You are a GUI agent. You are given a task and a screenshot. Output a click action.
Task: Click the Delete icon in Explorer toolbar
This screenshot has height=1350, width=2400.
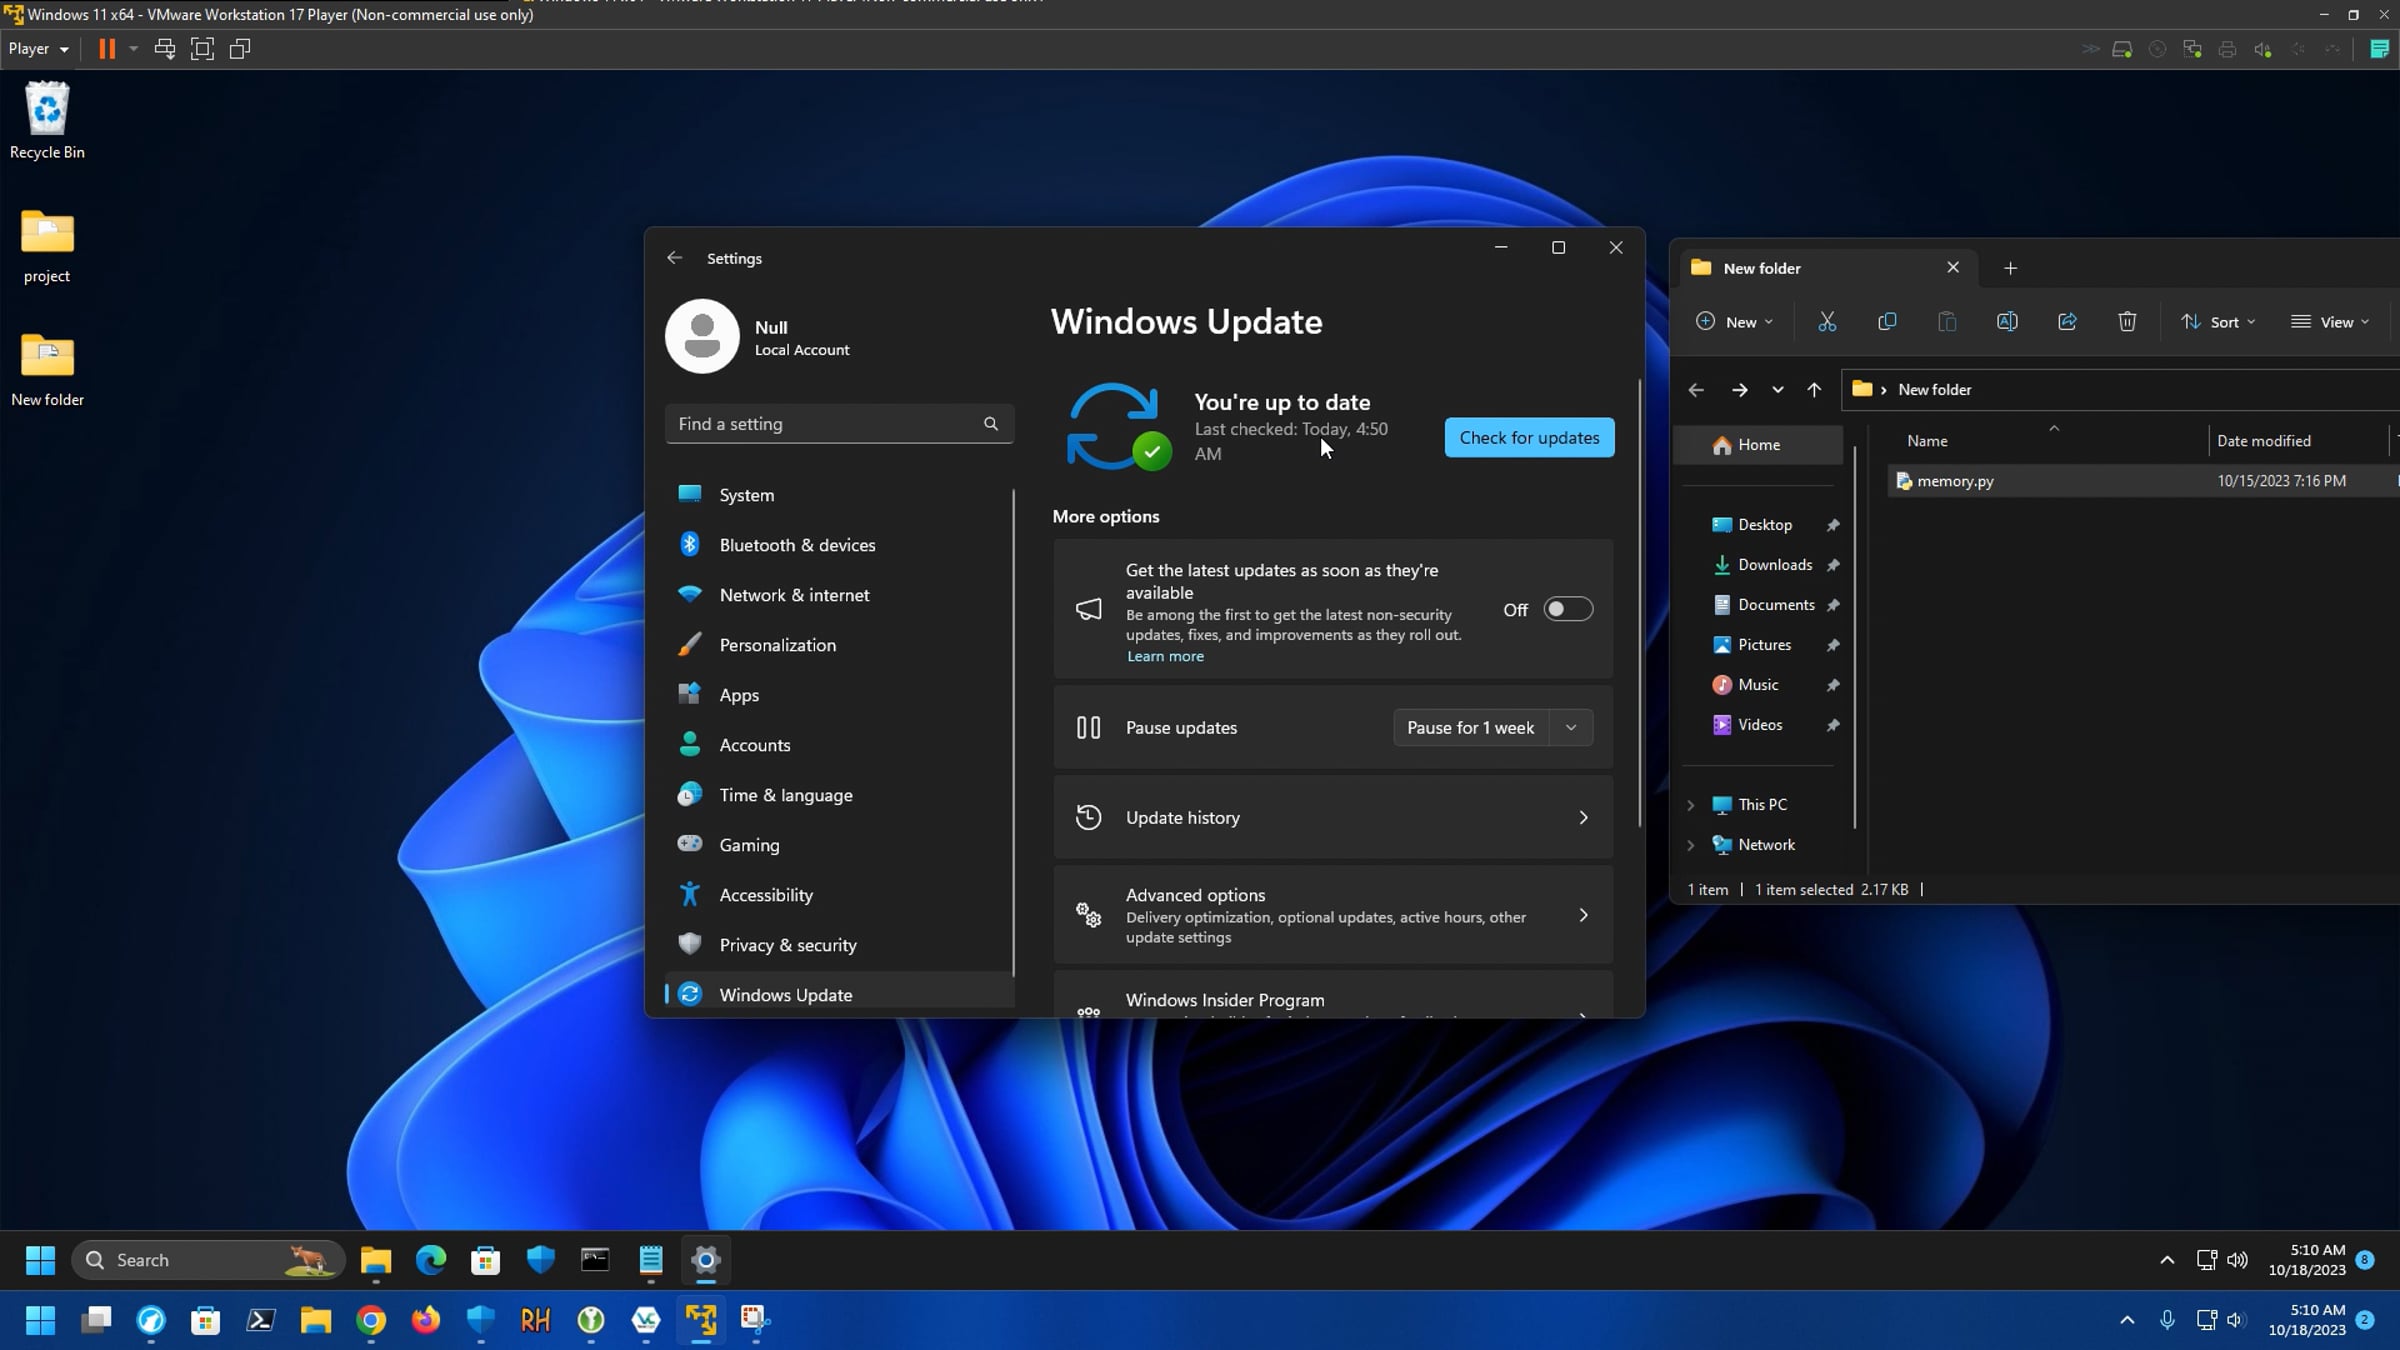pos(2127,322)
